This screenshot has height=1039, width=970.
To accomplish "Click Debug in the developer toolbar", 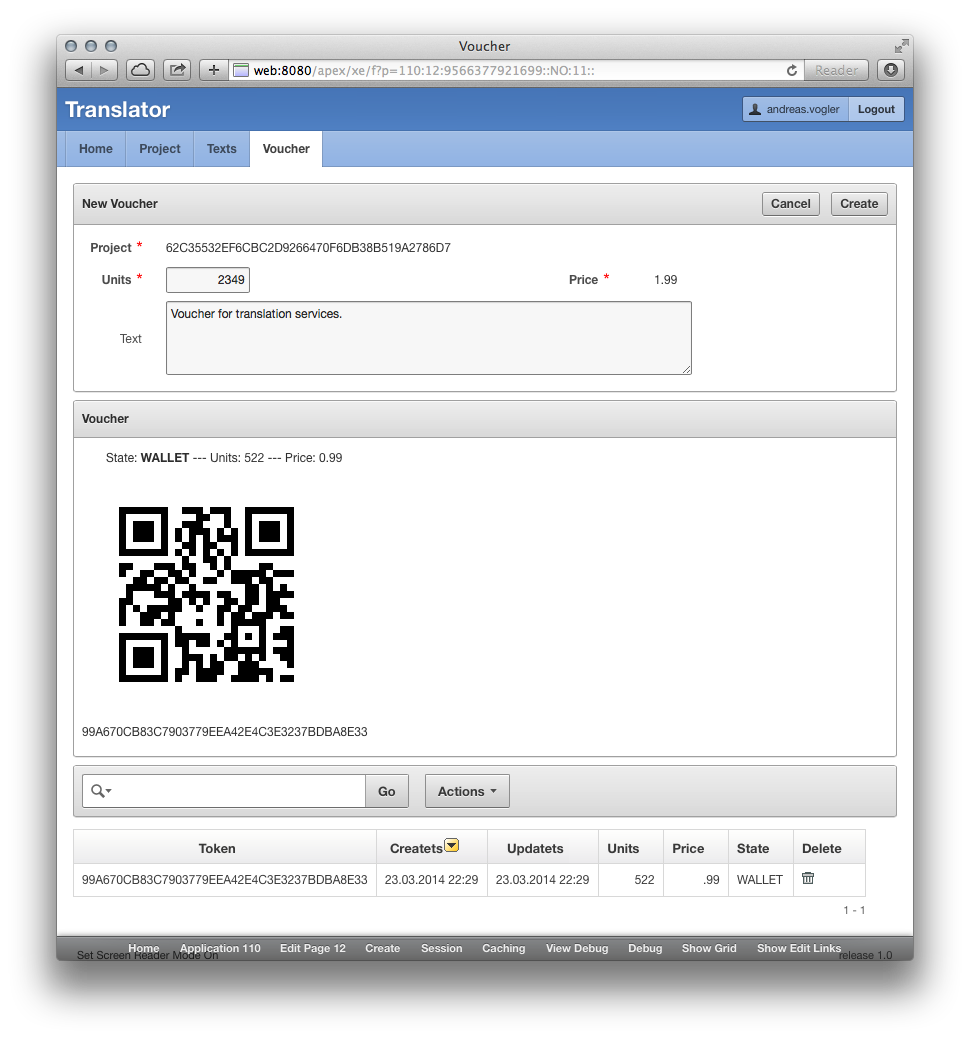I will pyautogui.click(x=645, y=948).
